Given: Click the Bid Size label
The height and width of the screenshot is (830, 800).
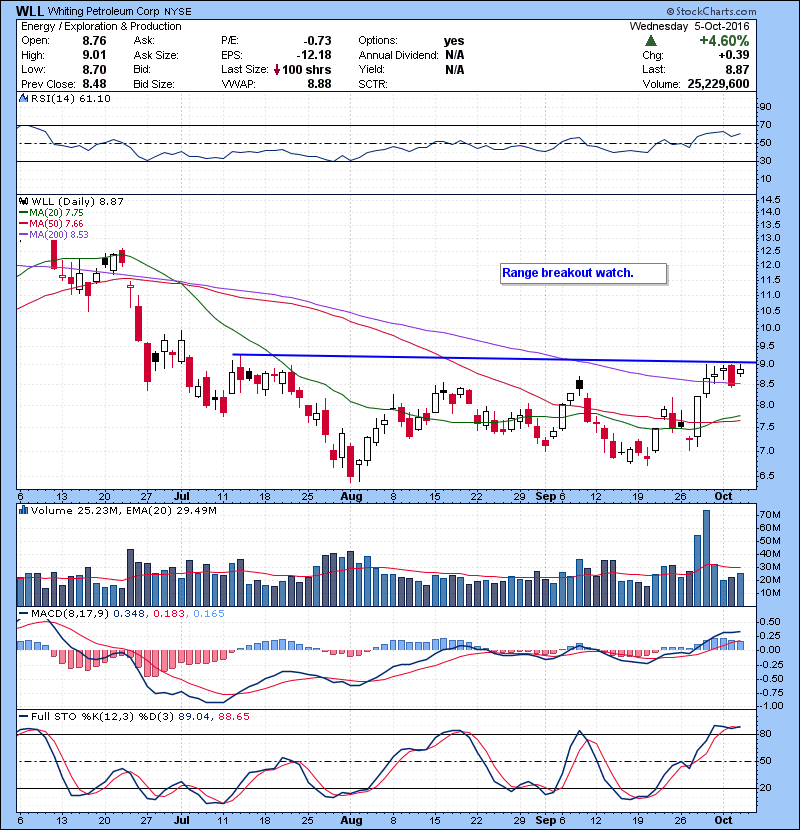Looking at the screenshot, I should pyautogui.click(x=154, y=84).
